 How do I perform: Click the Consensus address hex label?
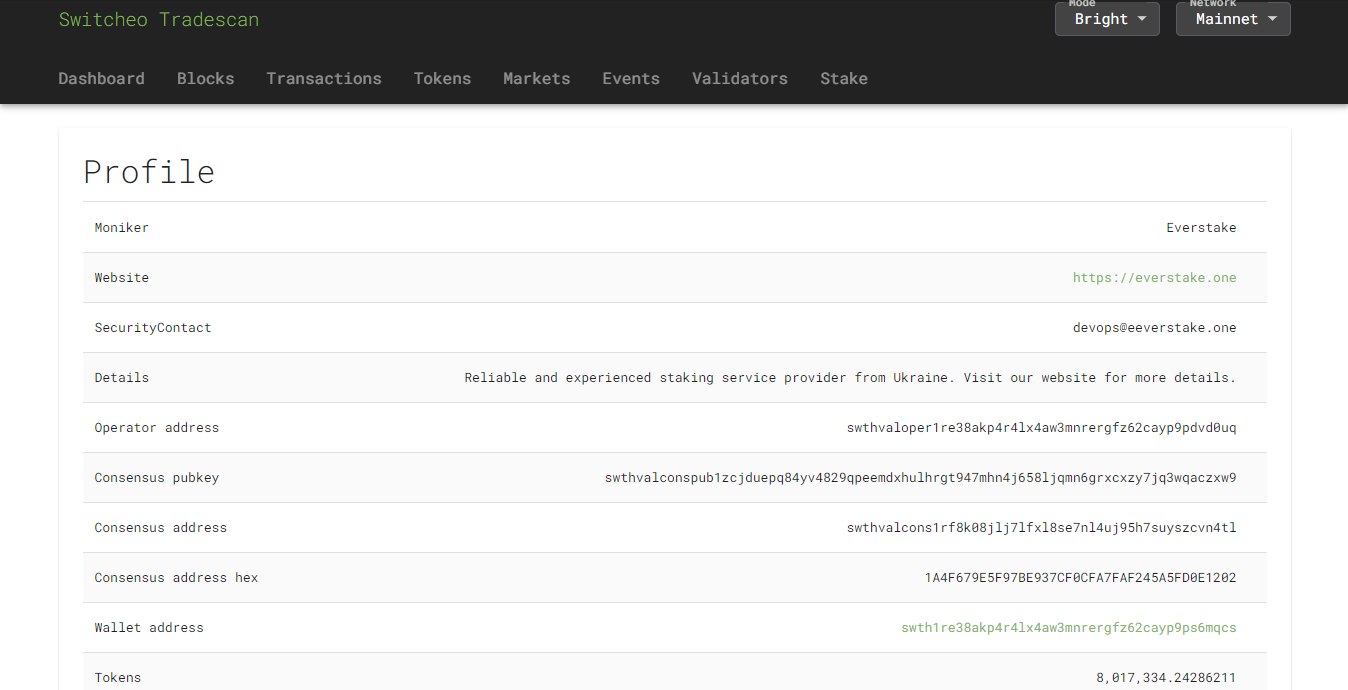click(x=176, y=578)
